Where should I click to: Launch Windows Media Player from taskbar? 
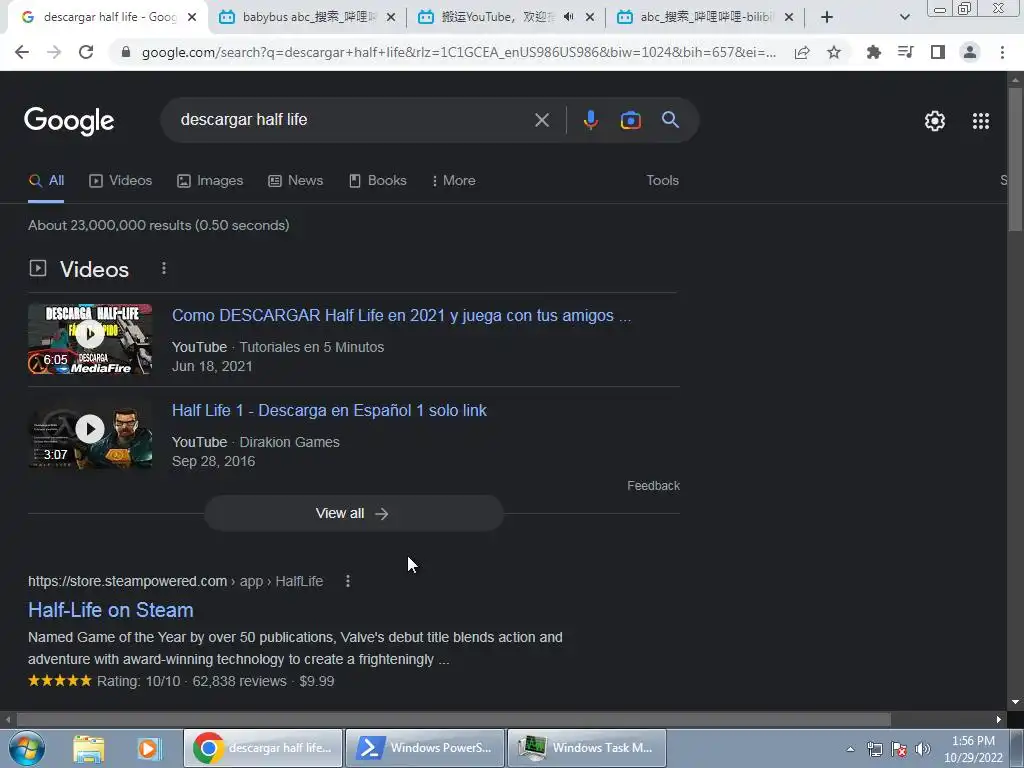point(148,748)
